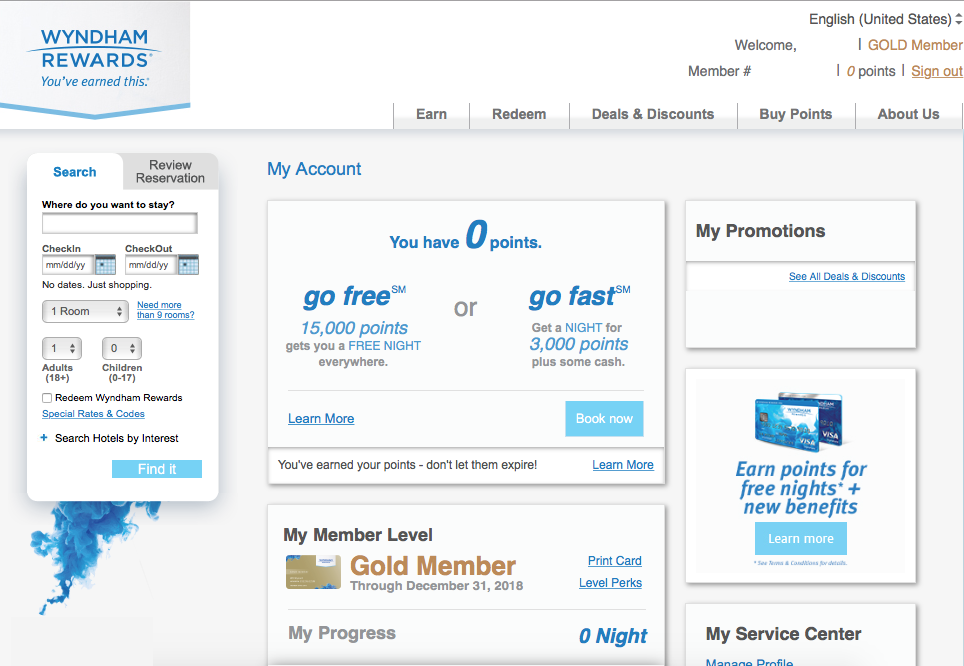Click the No dates. Just shopping. text
964x666 pixels.
97,285
